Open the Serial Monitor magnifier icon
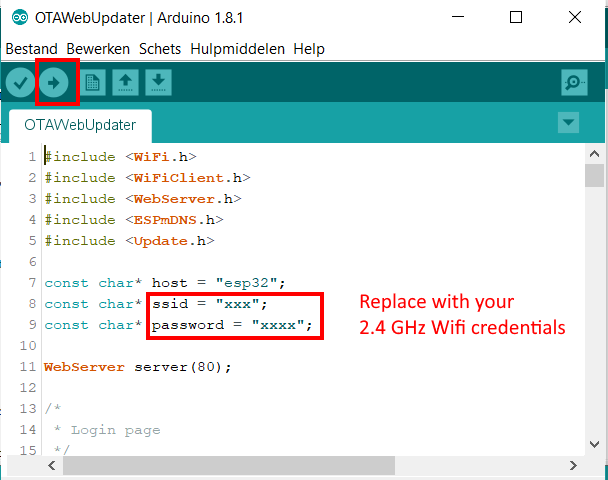The image size is (608, 480). coord(574,82)
